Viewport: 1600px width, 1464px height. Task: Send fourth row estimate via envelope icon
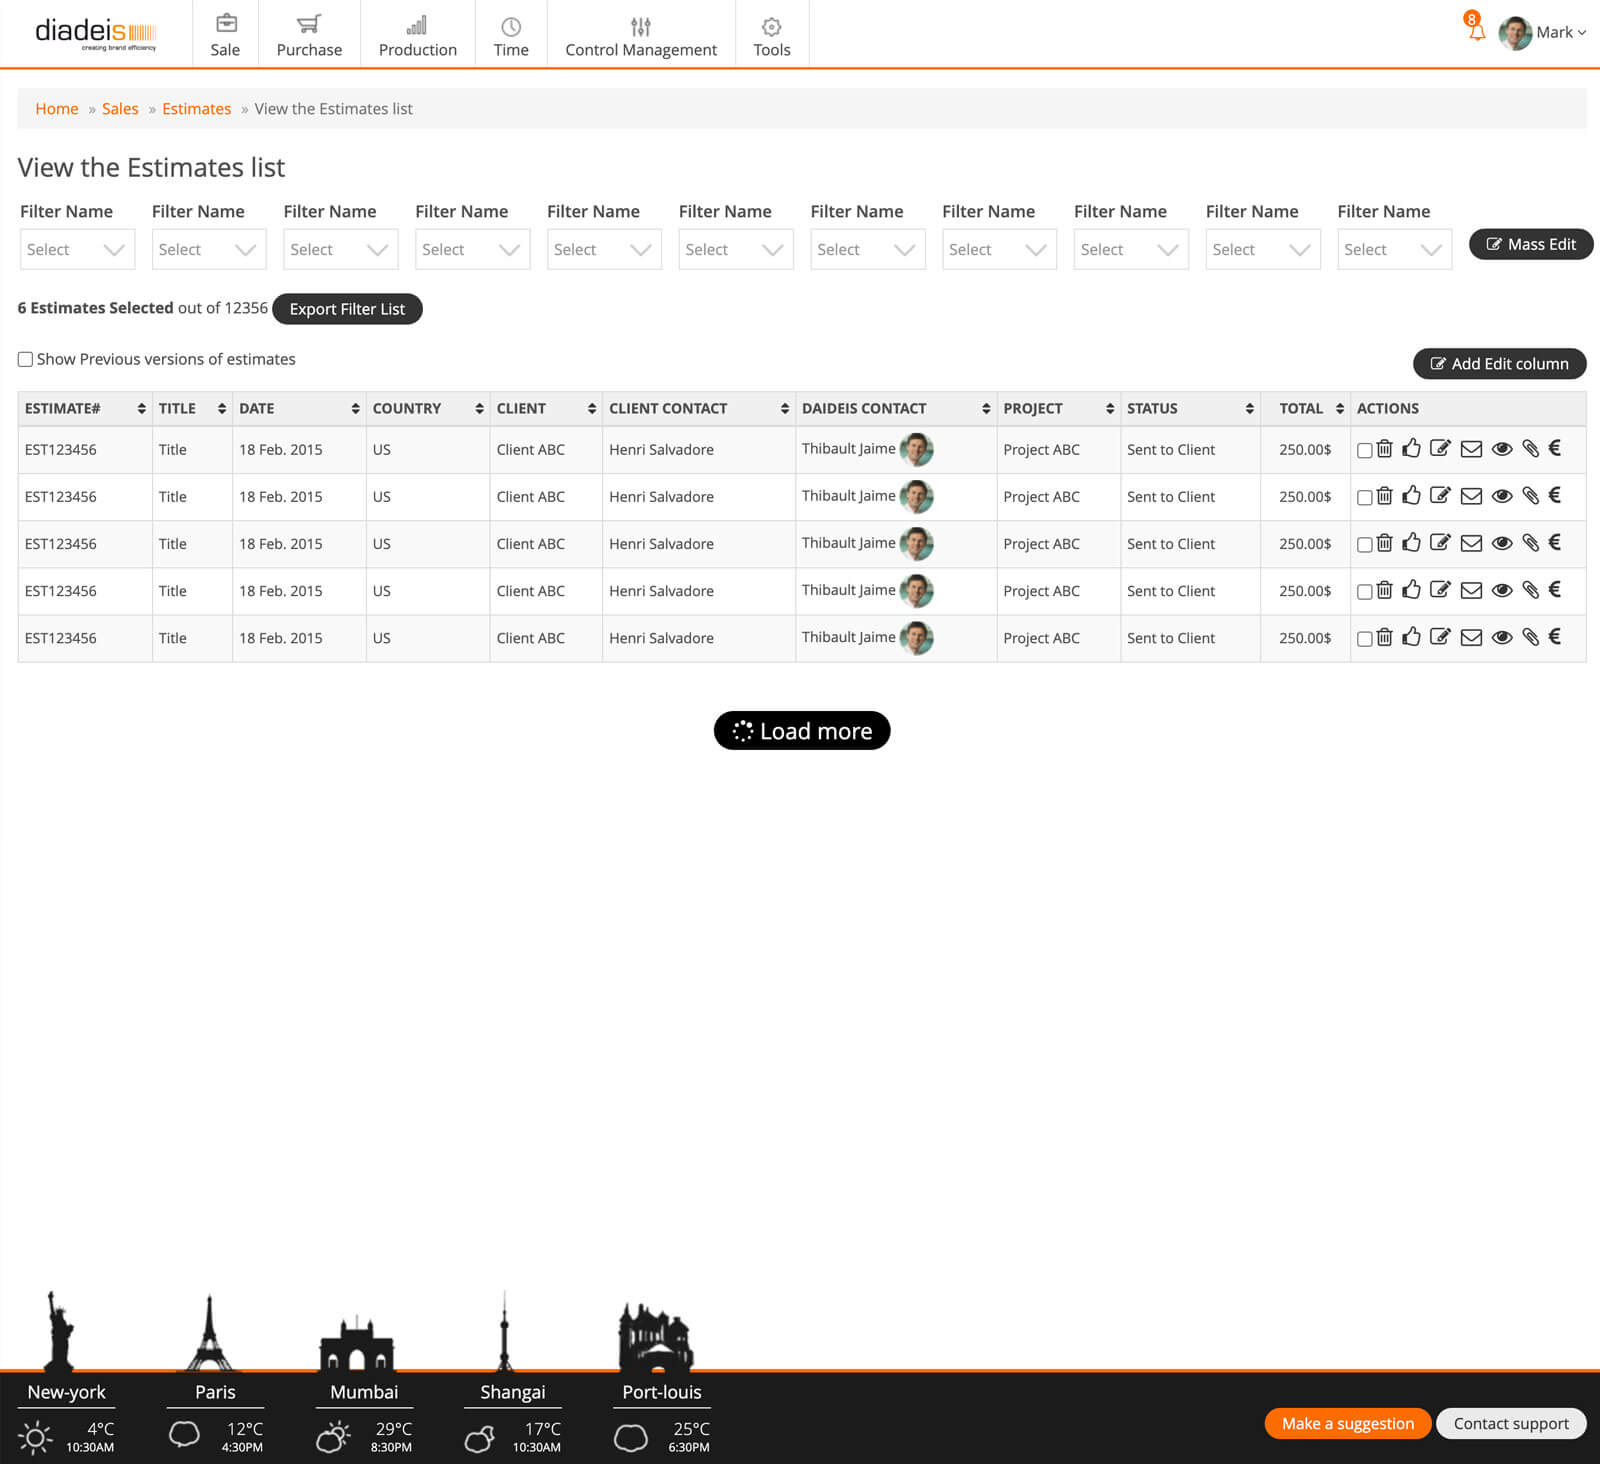click(x=1471, y=591)
